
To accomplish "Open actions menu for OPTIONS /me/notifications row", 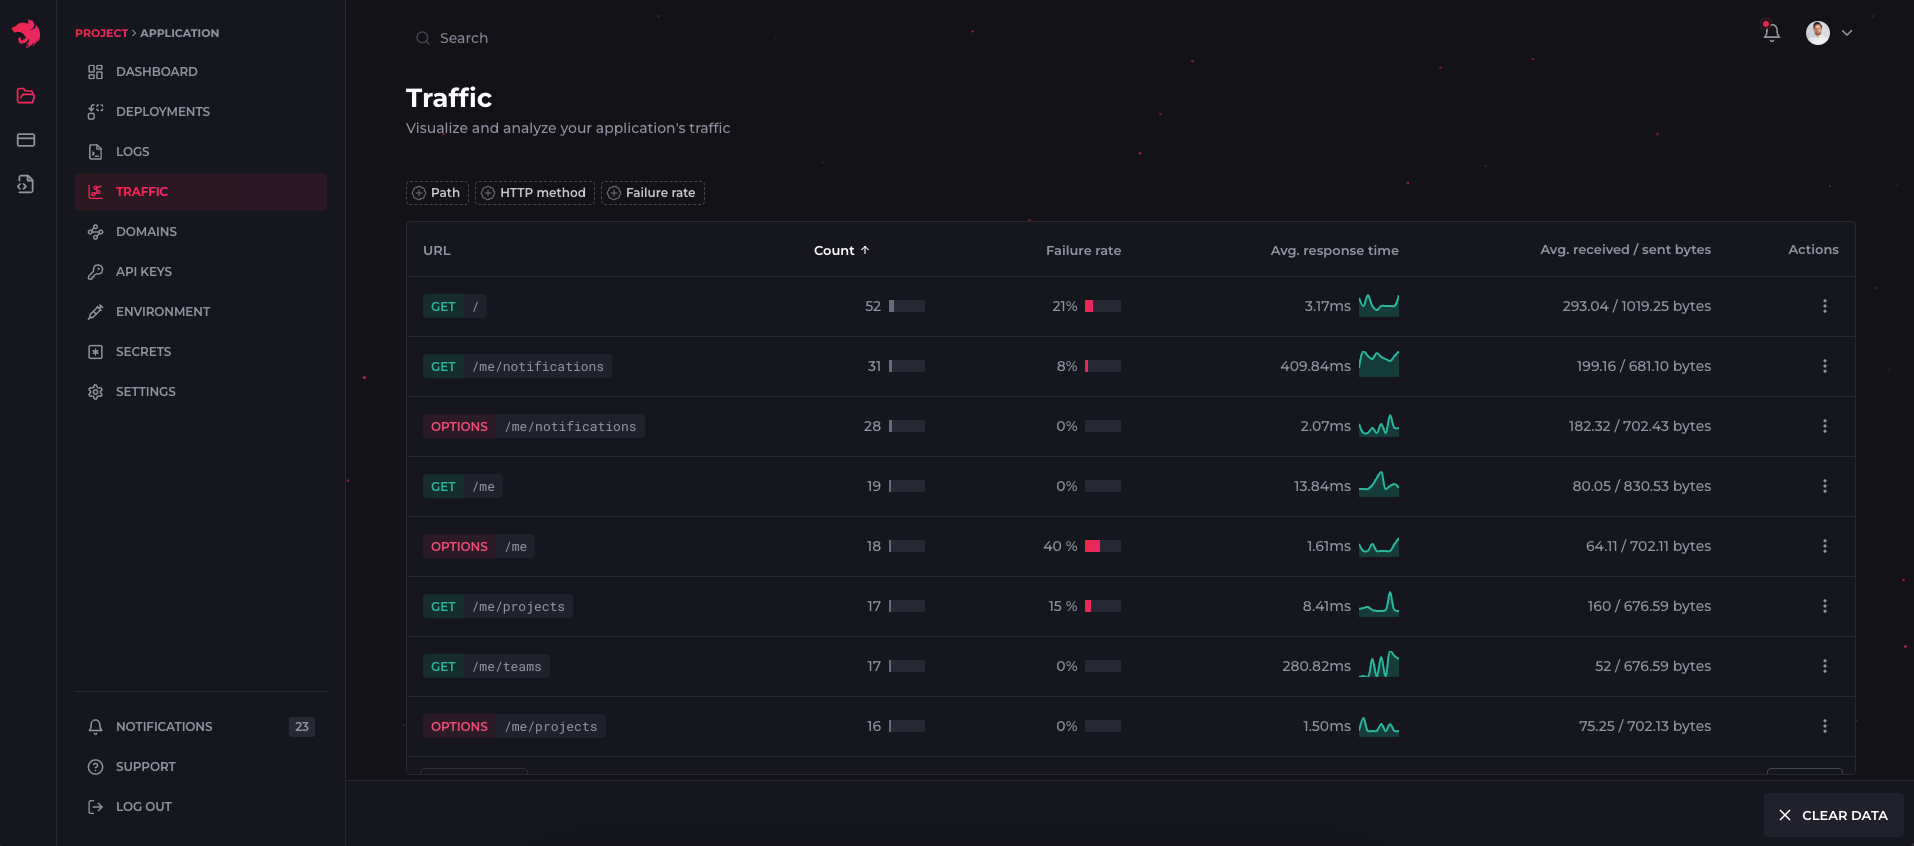I will tap(1825, 426).
